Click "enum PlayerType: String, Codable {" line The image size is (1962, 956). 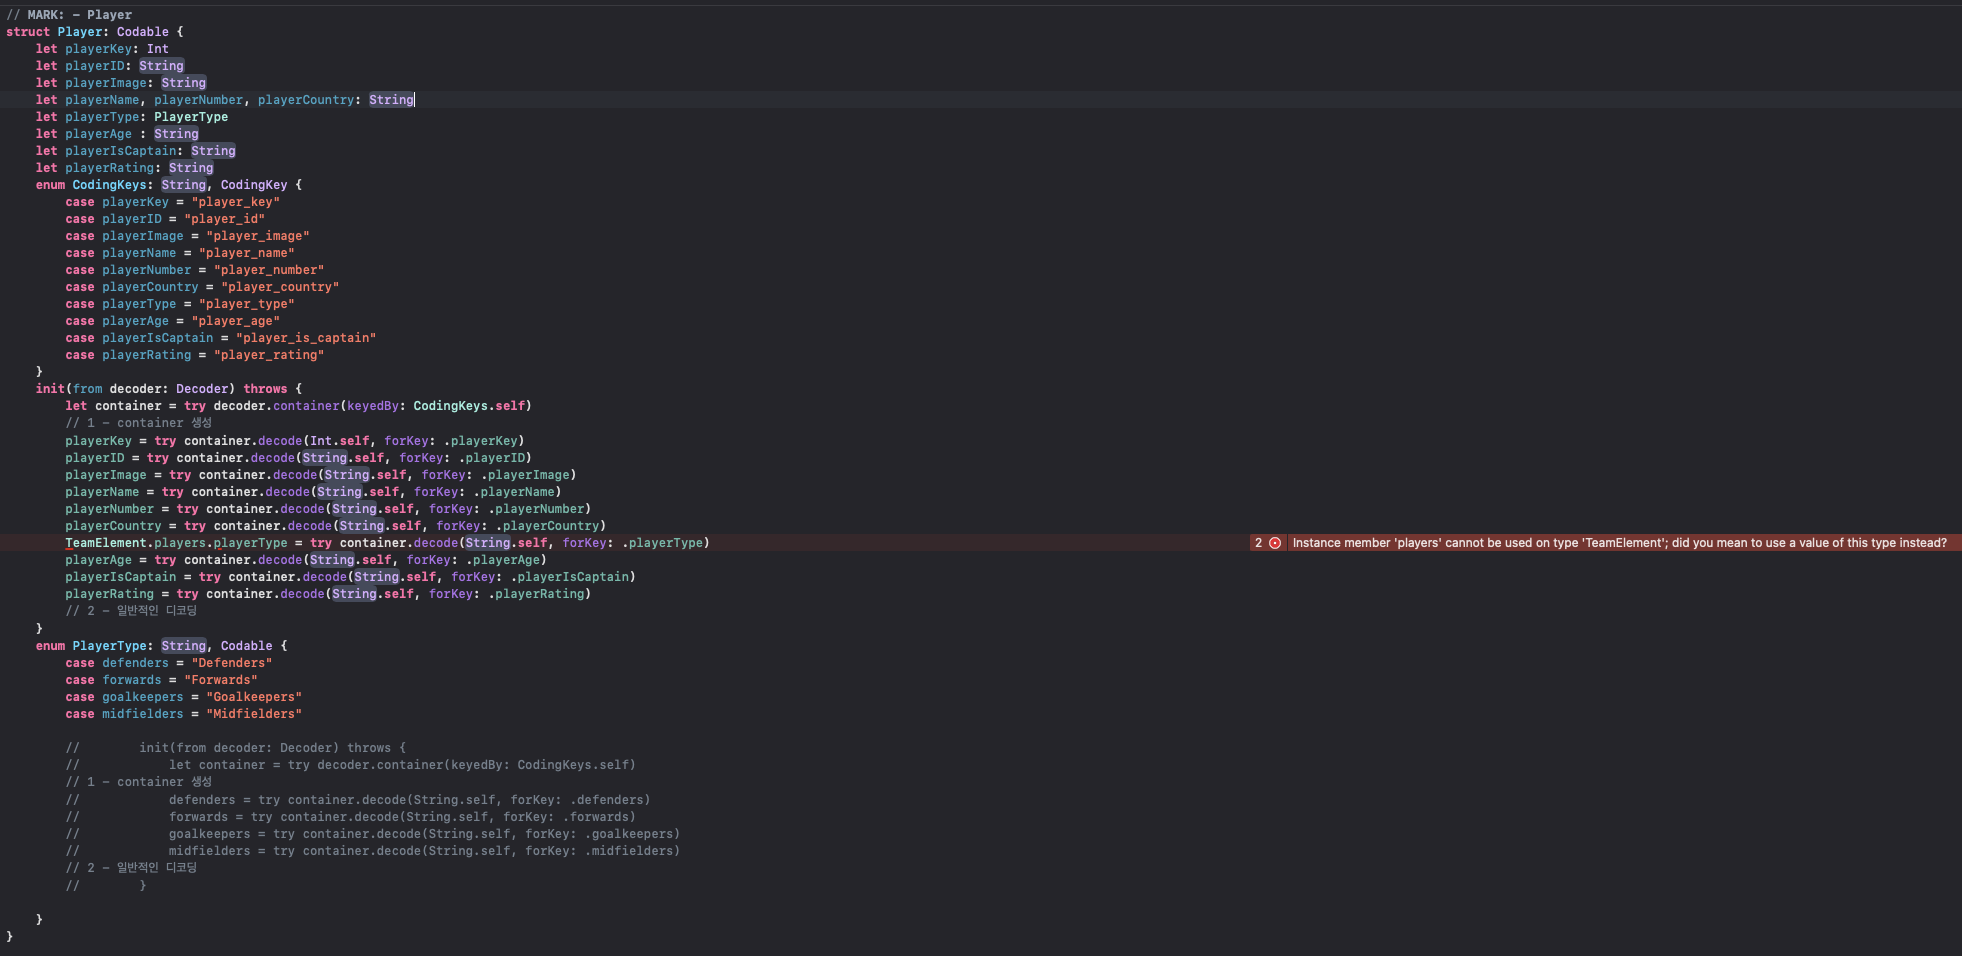click(x=162, y=646)
